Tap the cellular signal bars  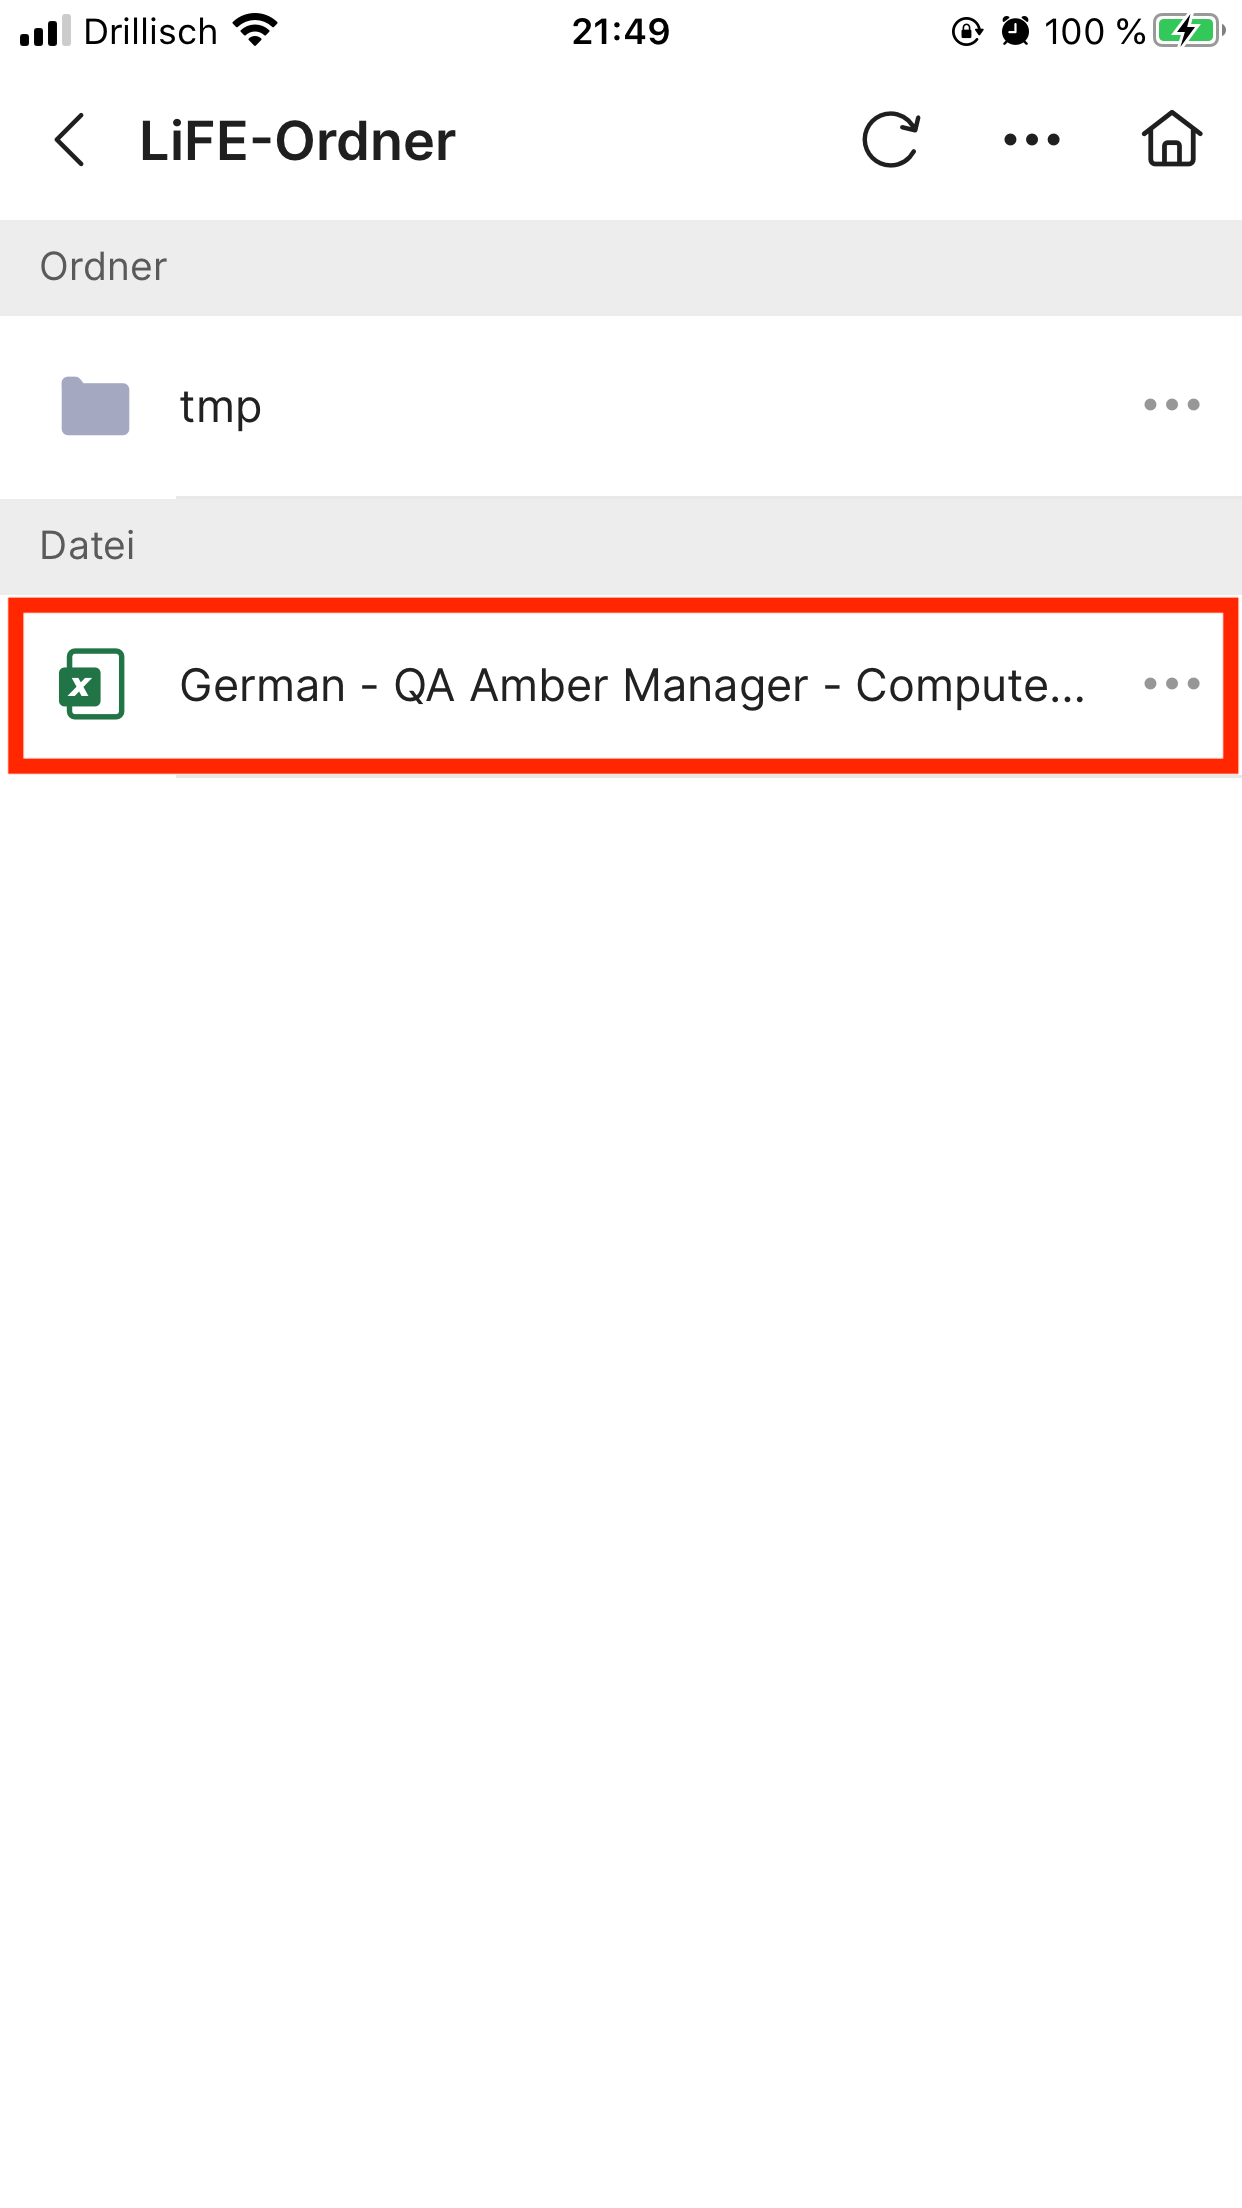tap(45, 32)
